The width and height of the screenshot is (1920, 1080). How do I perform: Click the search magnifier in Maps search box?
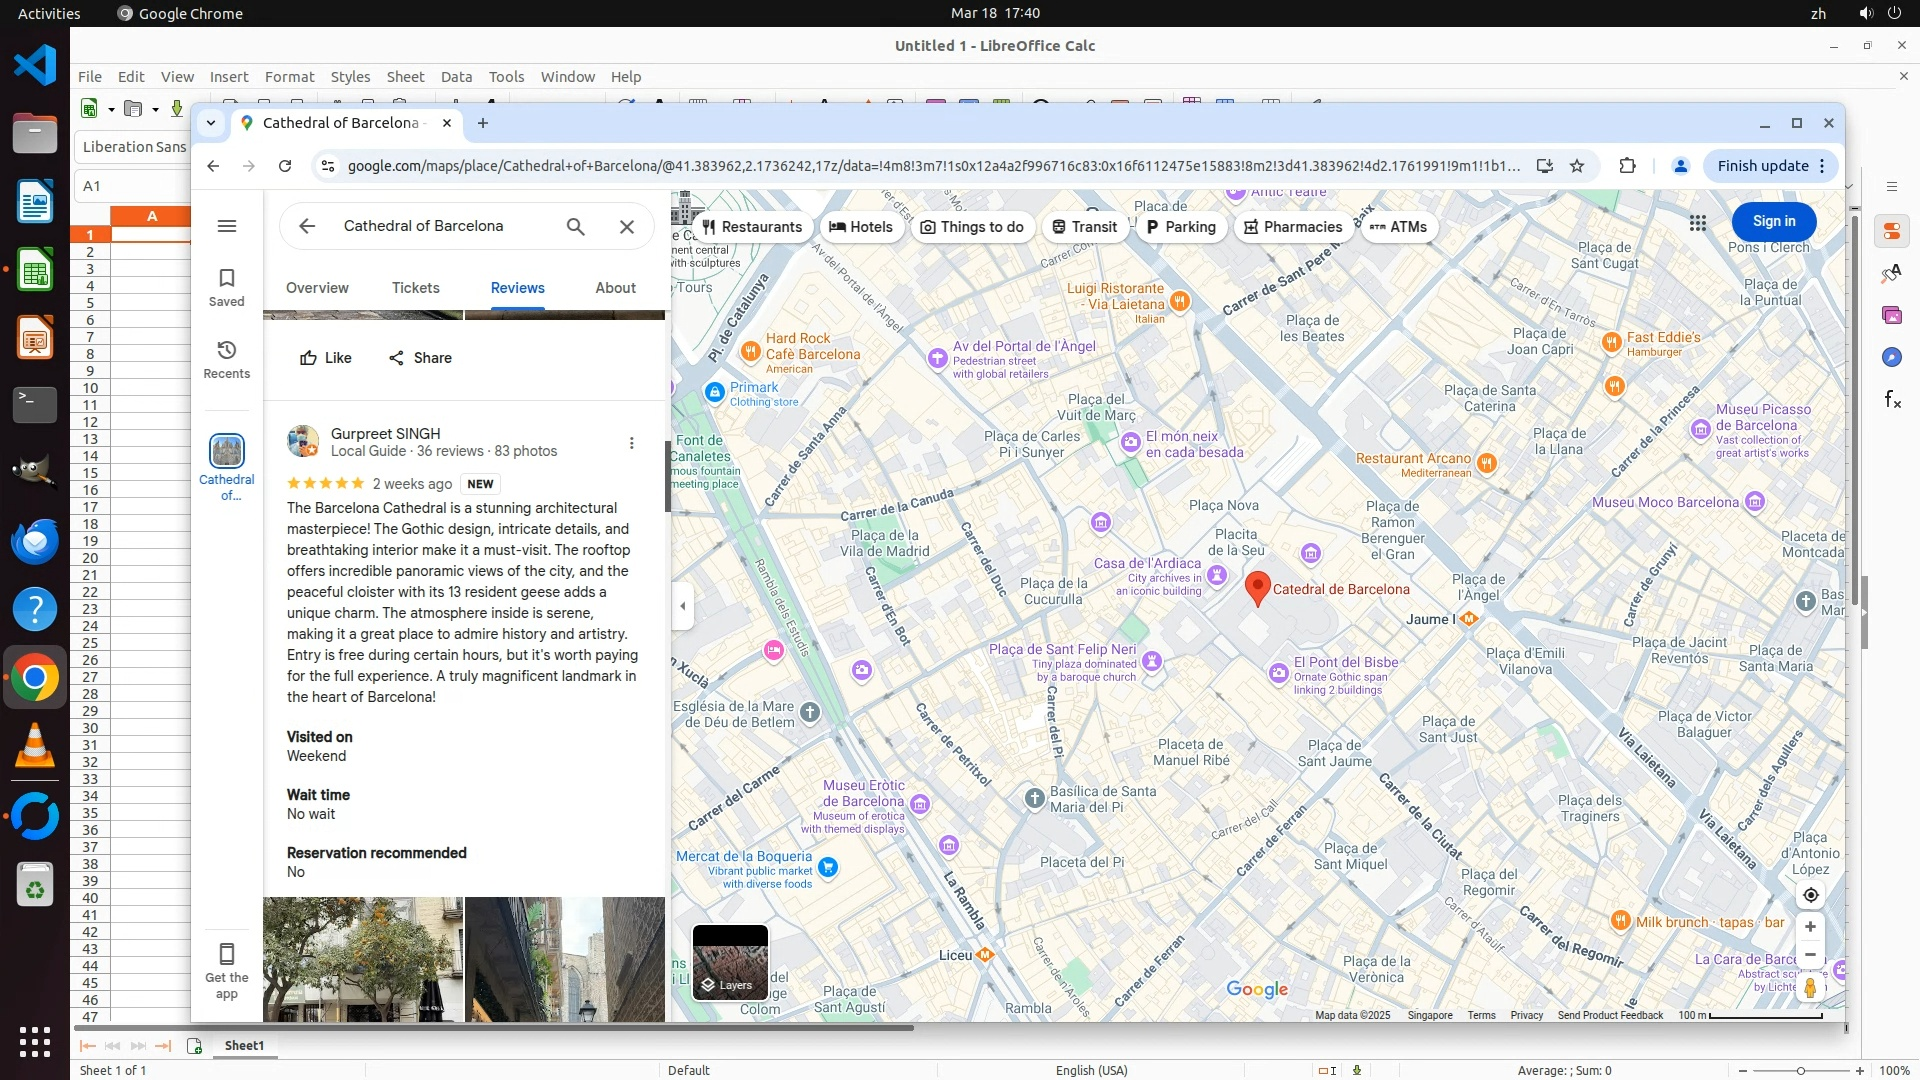click(x=575, y=226)
